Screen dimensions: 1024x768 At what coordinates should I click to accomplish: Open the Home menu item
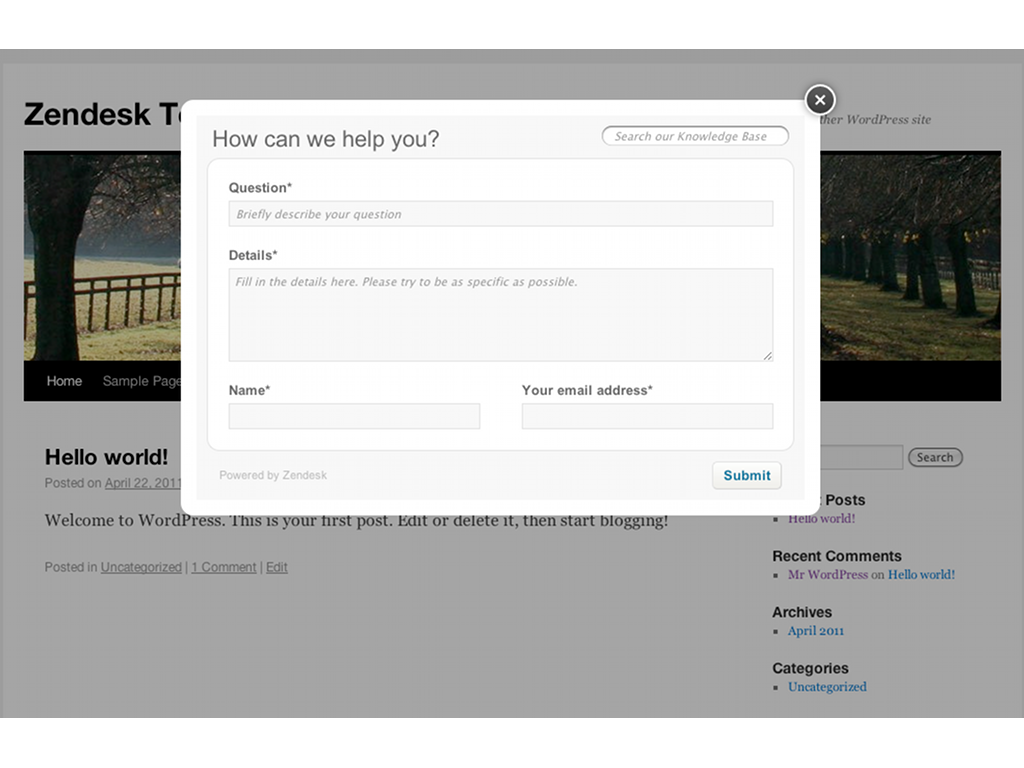click(x=64, y=381)
